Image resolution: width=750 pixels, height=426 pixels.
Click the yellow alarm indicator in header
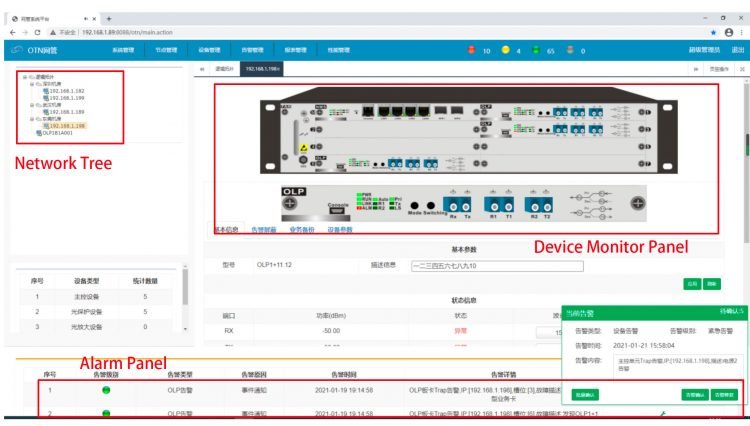(x=506, y=50)
